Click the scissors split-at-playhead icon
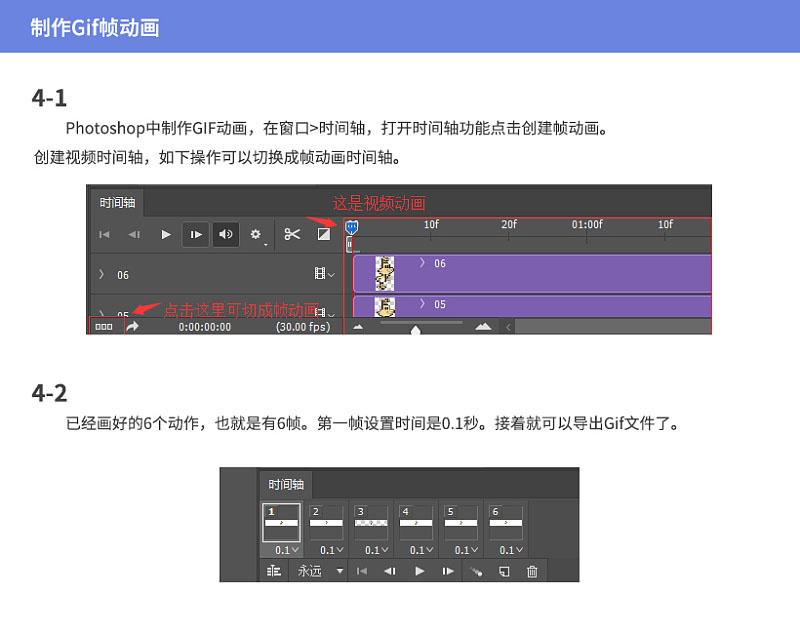Viewport: 800px width, 622px height. (292, 234)
